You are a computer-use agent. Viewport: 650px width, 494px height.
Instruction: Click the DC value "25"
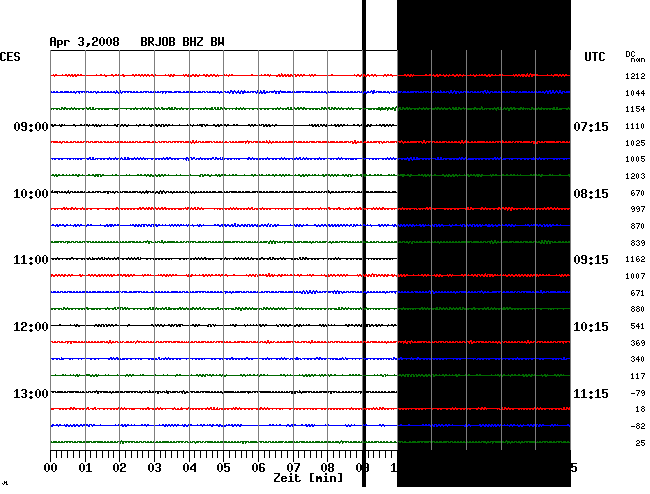[x=640, y=443]
